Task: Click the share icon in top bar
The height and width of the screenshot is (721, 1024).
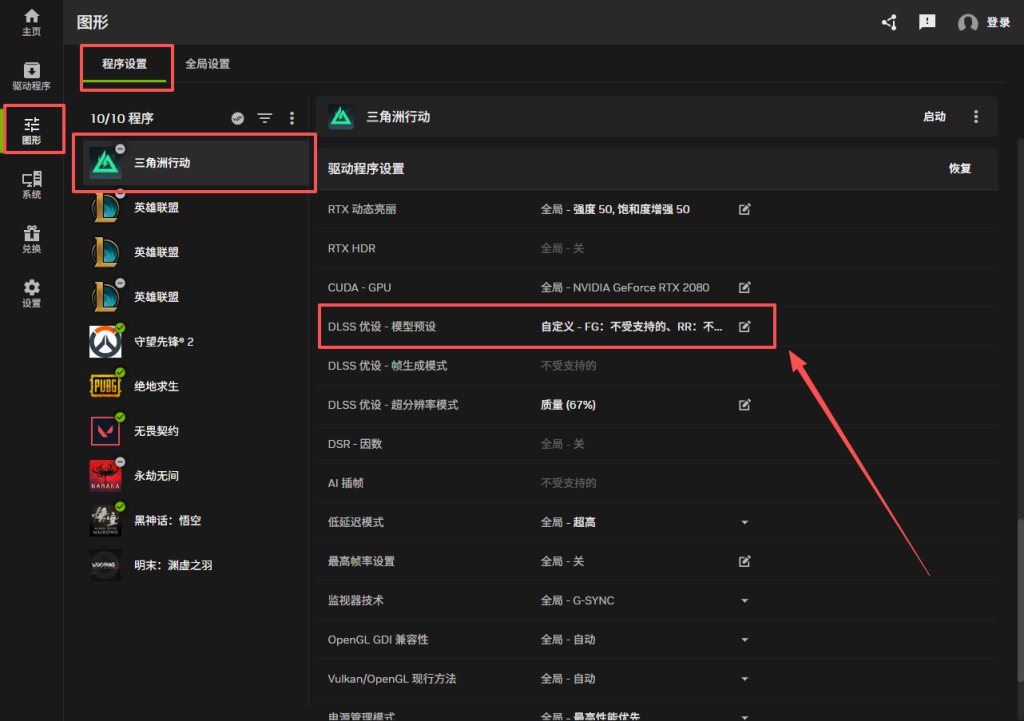Action: (889, 22)
